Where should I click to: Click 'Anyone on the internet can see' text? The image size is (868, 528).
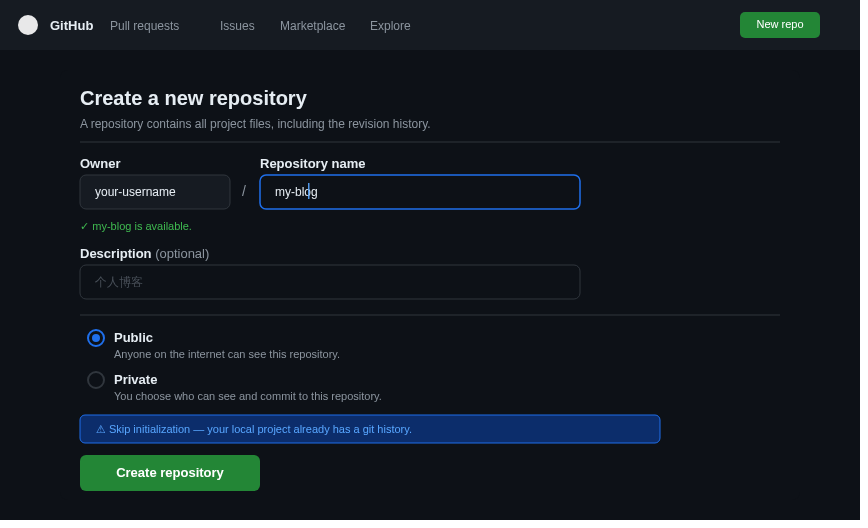pyautogui.click(x=226, y=354)
